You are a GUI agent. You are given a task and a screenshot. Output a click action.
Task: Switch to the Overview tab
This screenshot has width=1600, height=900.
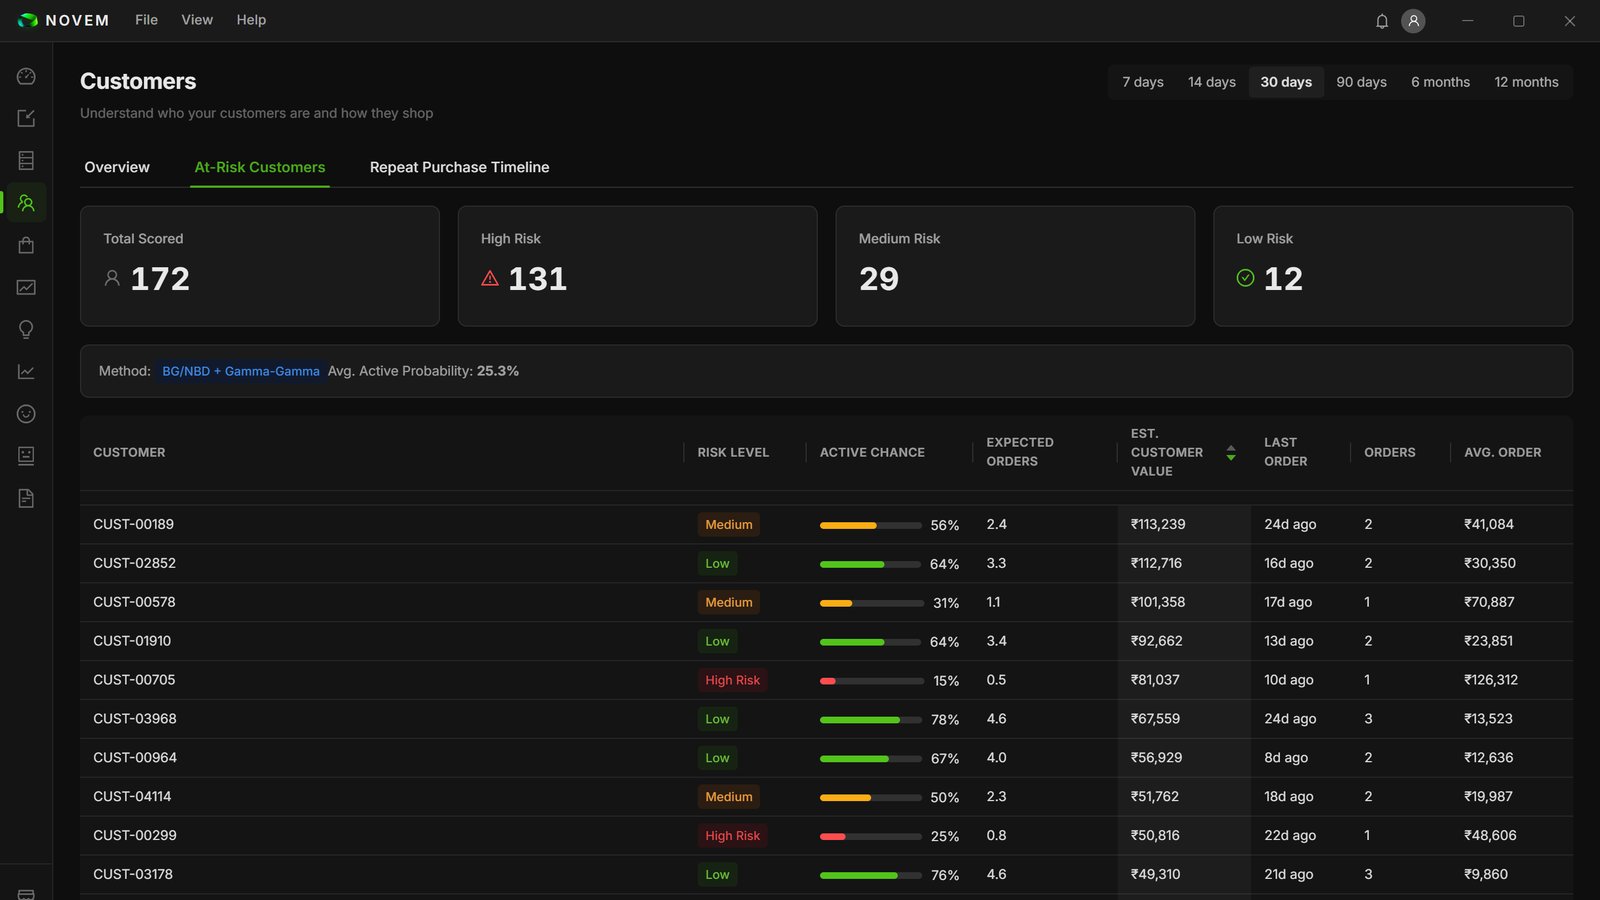coord(117,167)
